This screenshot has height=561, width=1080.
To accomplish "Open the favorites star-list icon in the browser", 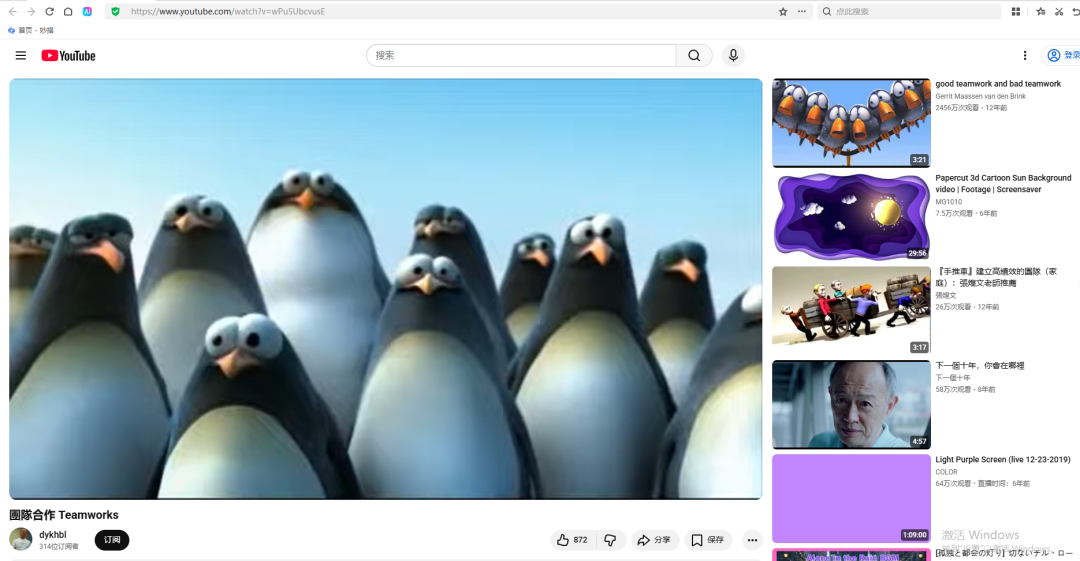I will [1041, 12].
